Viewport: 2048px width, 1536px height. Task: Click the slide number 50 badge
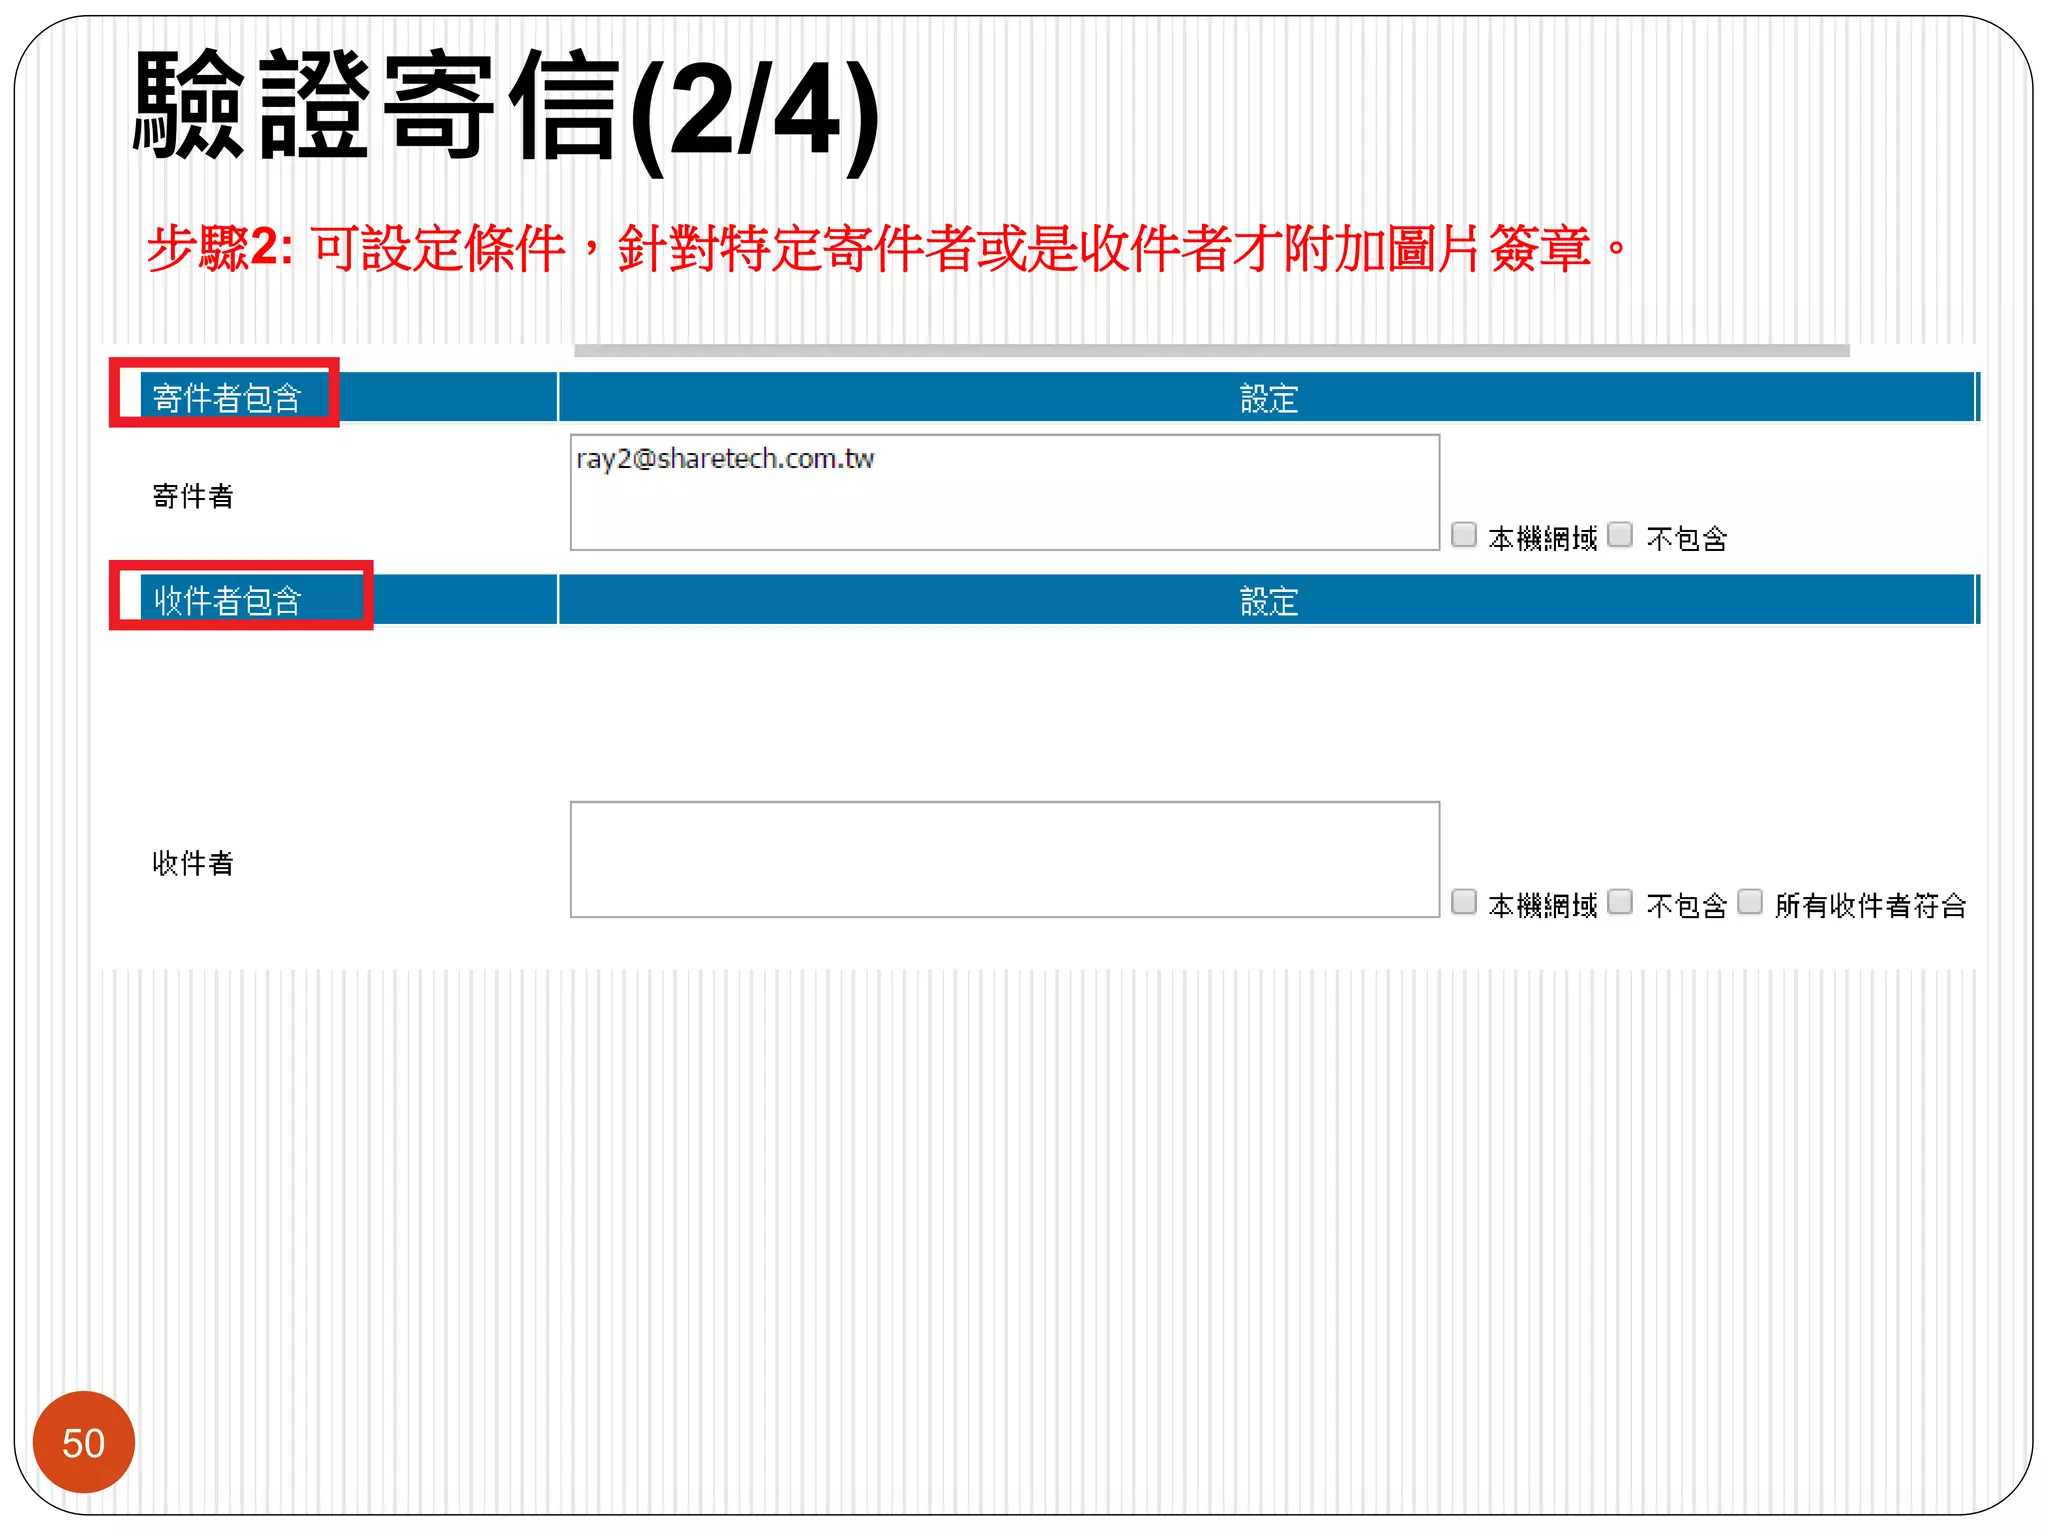(x=84, y=1442)
